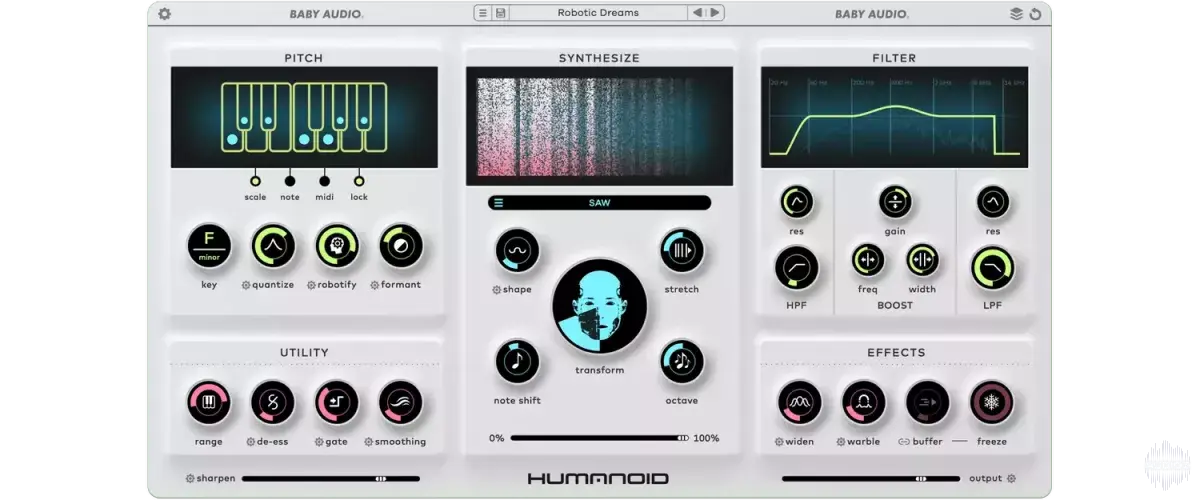Open shape settings gear
This screenshot has width=1200, height=500.
click(496, 290)
